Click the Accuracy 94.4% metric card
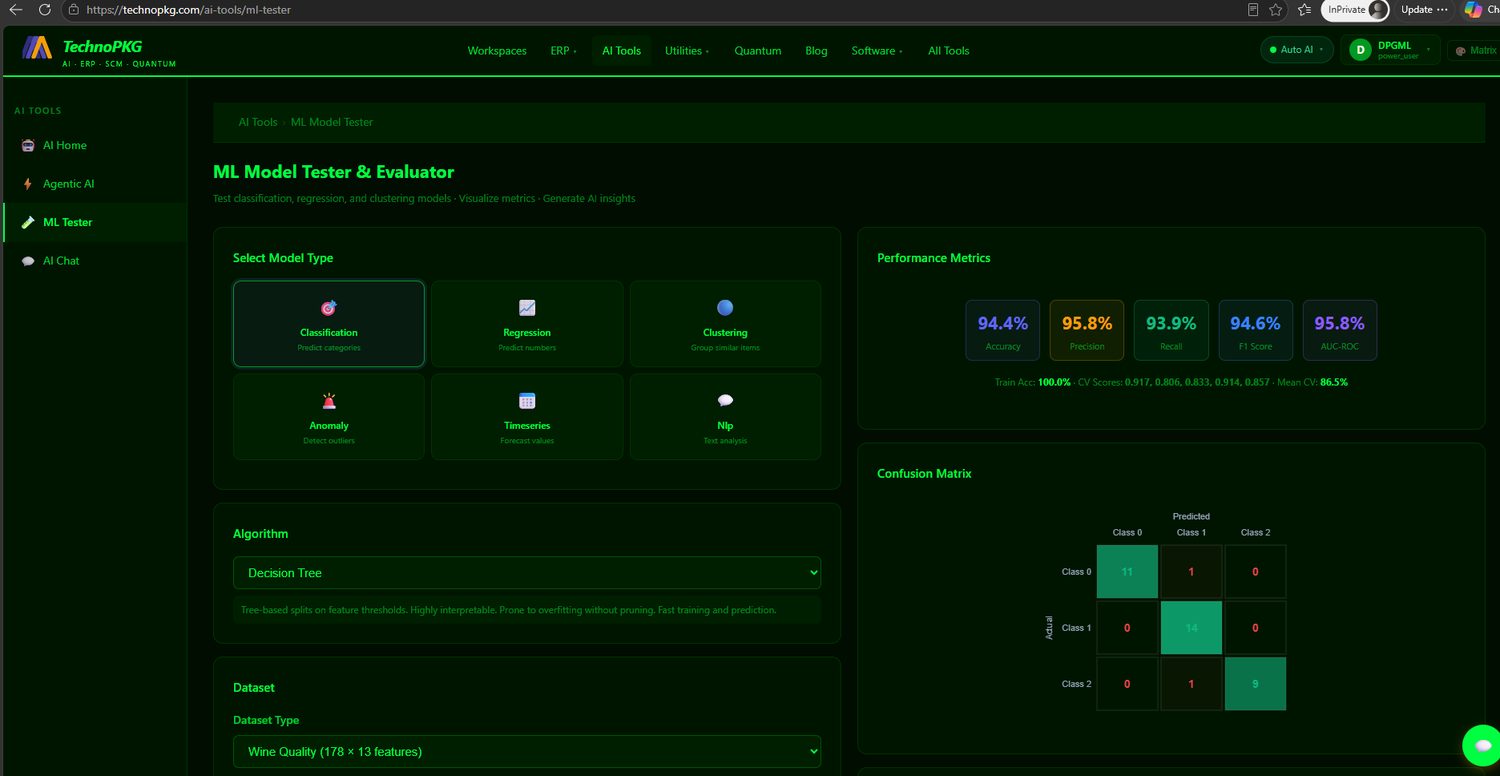Viewport: 1500px width, 776px height. tap(1003, 330)
